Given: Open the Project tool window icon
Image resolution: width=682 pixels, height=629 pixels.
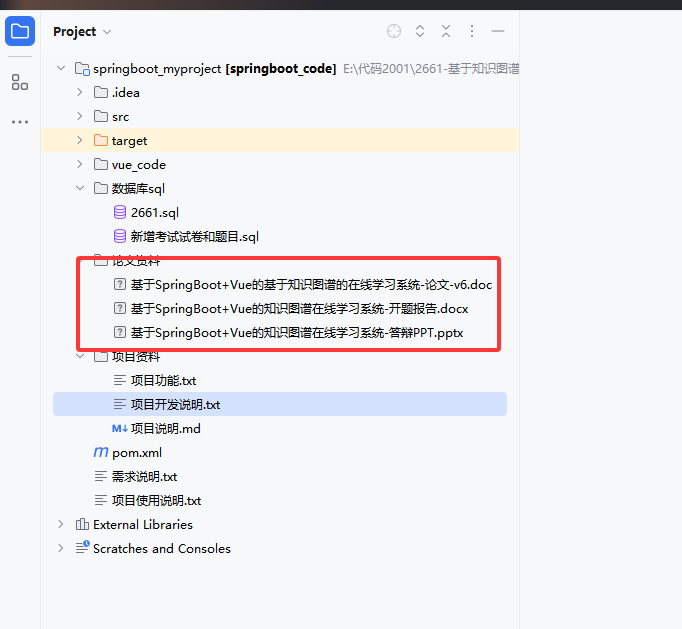Looking at the screenshot, I should pos(20,31).
